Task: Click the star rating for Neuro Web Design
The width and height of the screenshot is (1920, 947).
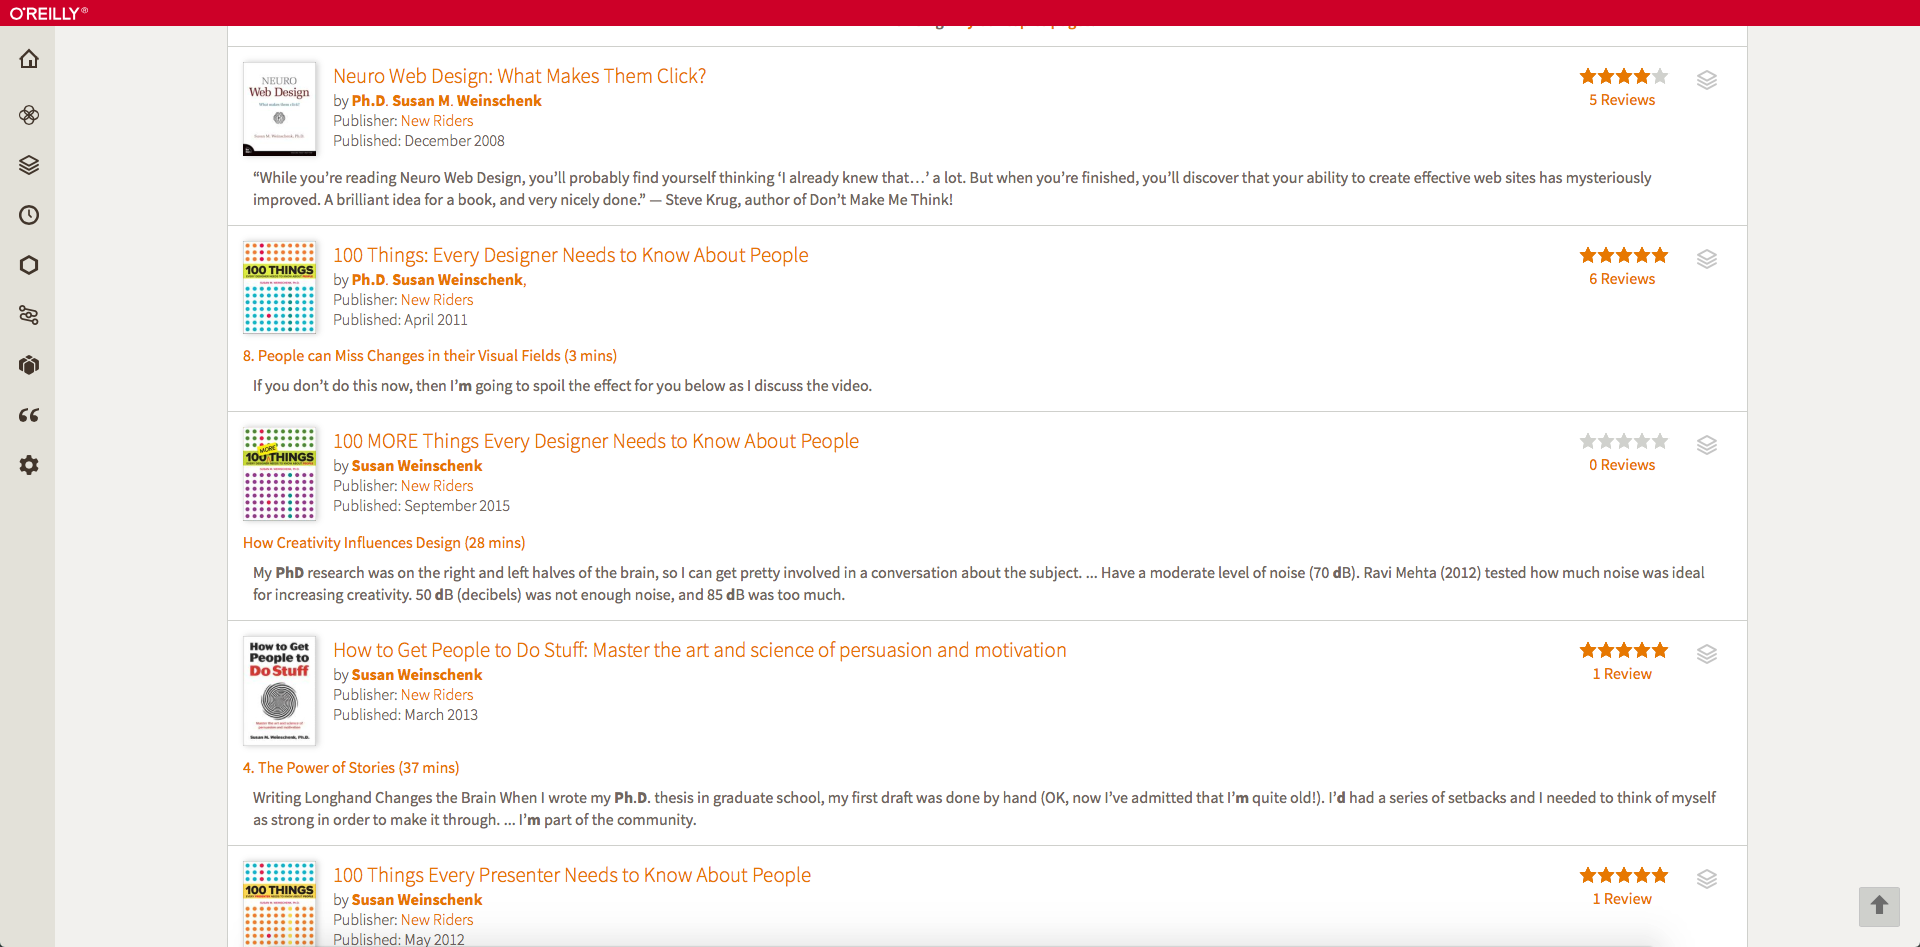Action: click(x=1623, y=76)
